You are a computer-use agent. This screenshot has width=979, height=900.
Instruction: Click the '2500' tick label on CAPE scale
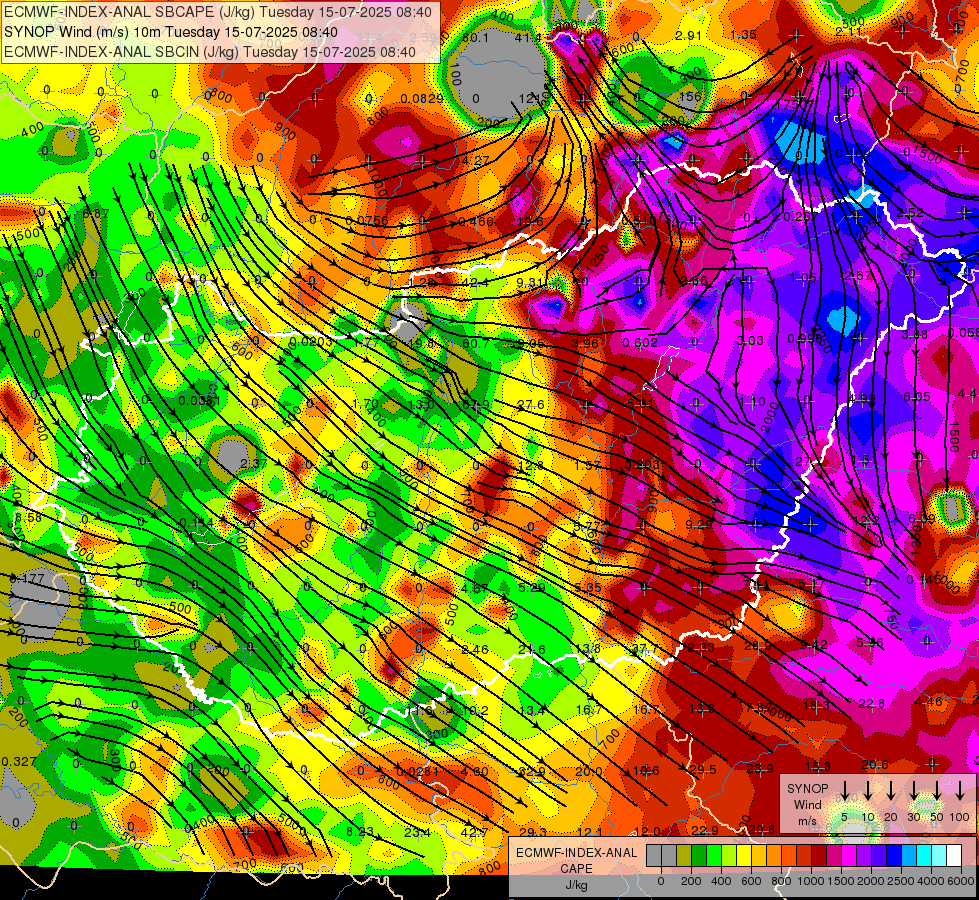(901, 881)
